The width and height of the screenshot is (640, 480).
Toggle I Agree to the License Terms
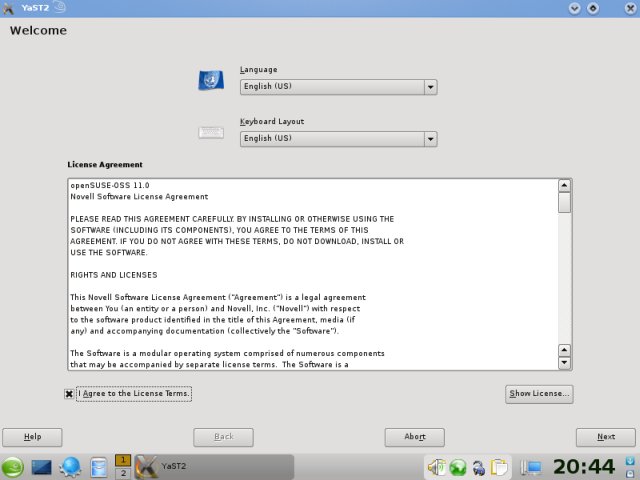(69, 394)
